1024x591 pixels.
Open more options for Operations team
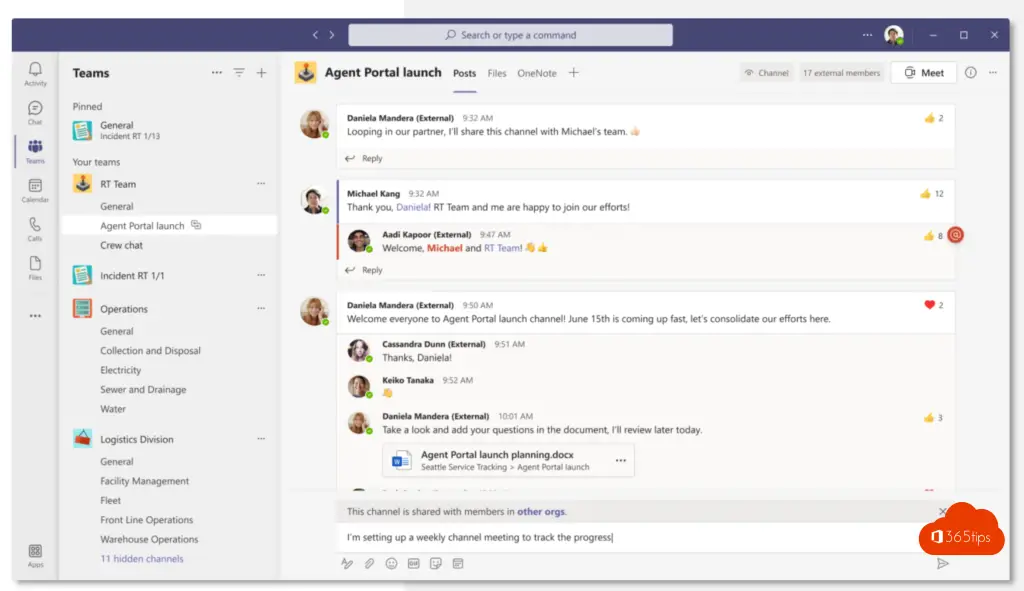point(261,308)
